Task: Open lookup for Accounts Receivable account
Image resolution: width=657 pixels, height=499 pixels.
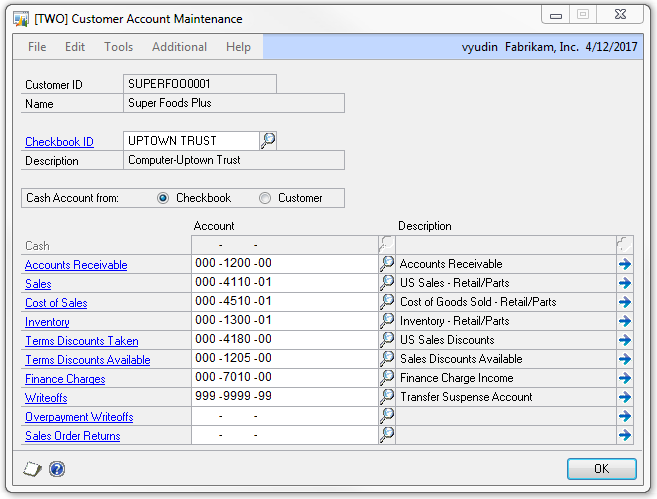Action: [x=387, y=264]
